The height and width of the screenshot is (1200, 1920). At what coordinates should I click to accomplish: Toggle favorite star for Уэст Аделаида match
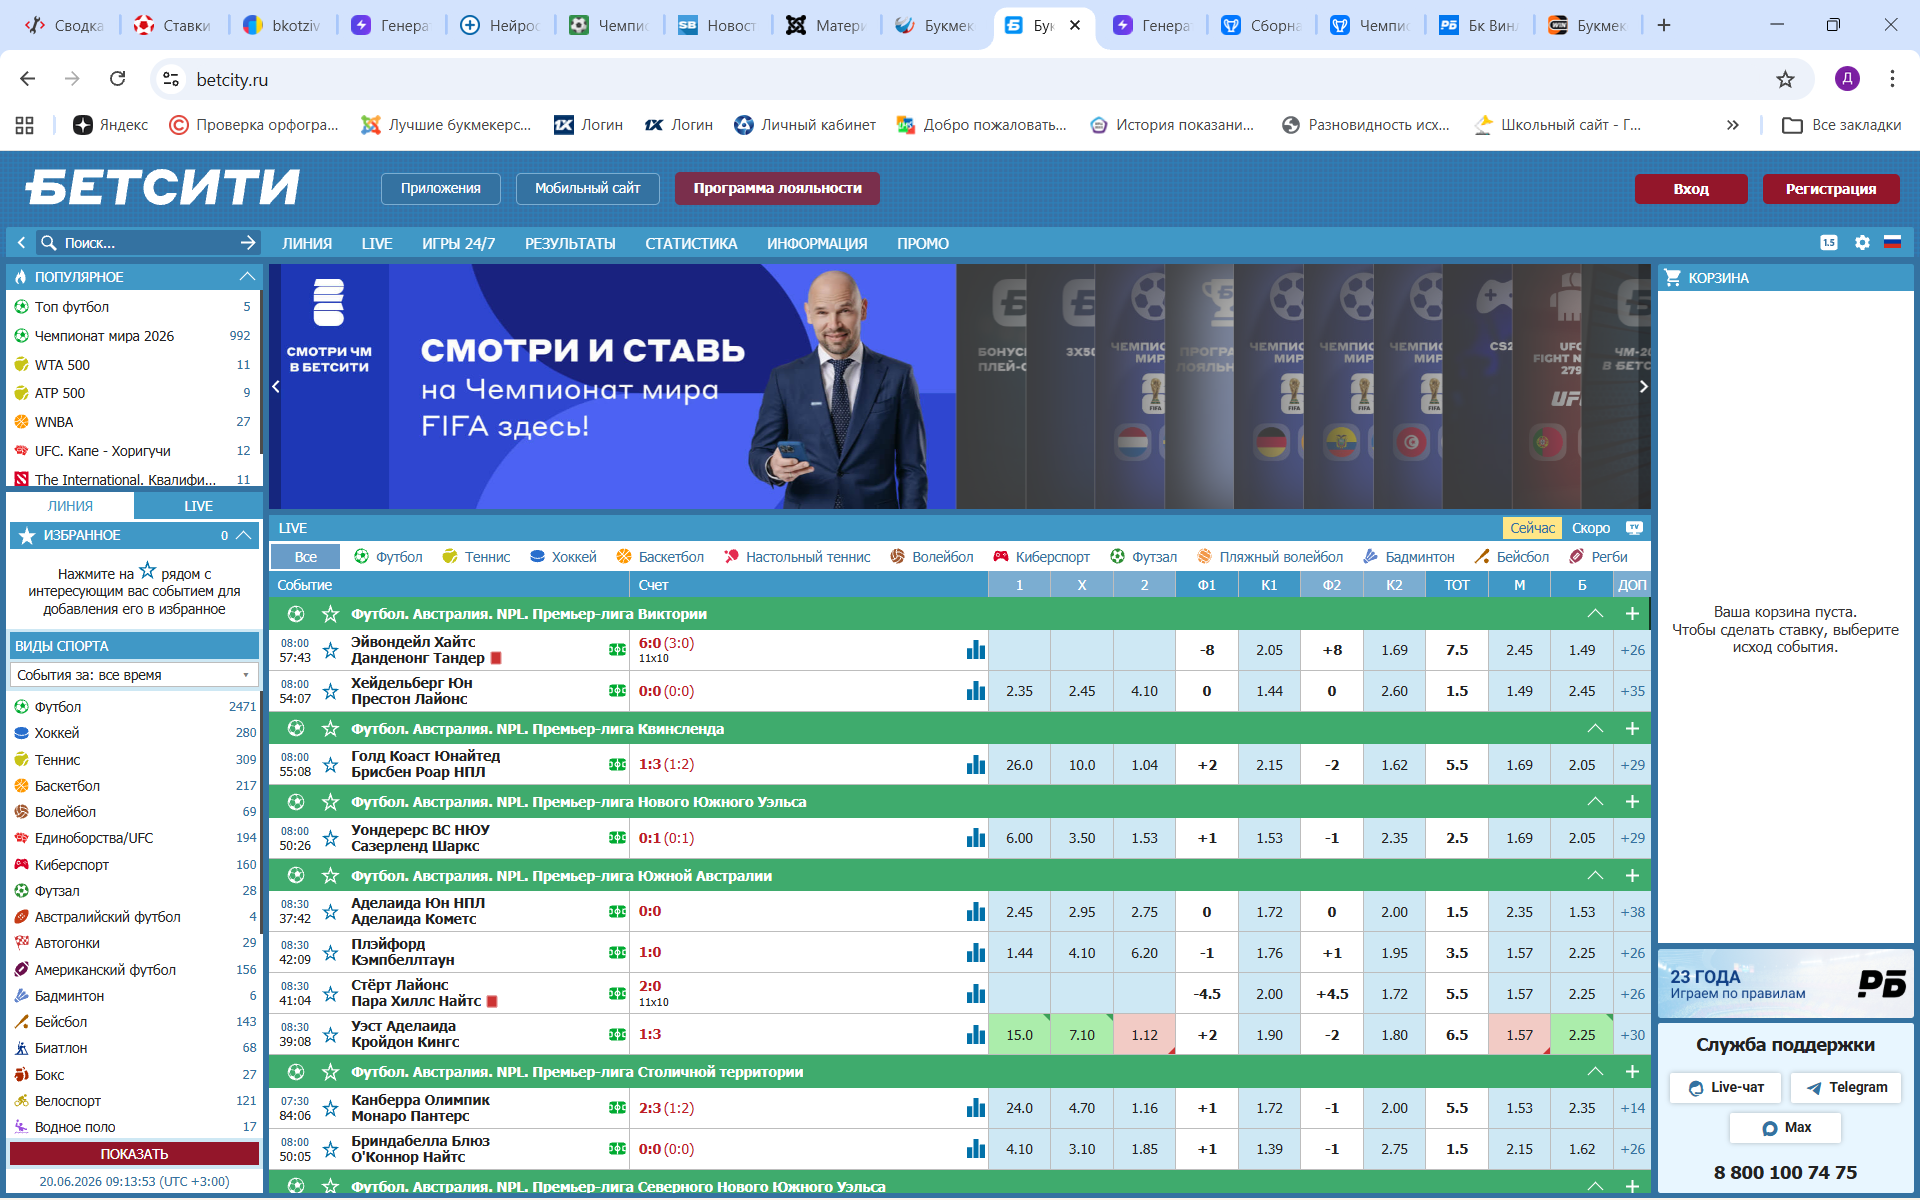pos(330,1035)
